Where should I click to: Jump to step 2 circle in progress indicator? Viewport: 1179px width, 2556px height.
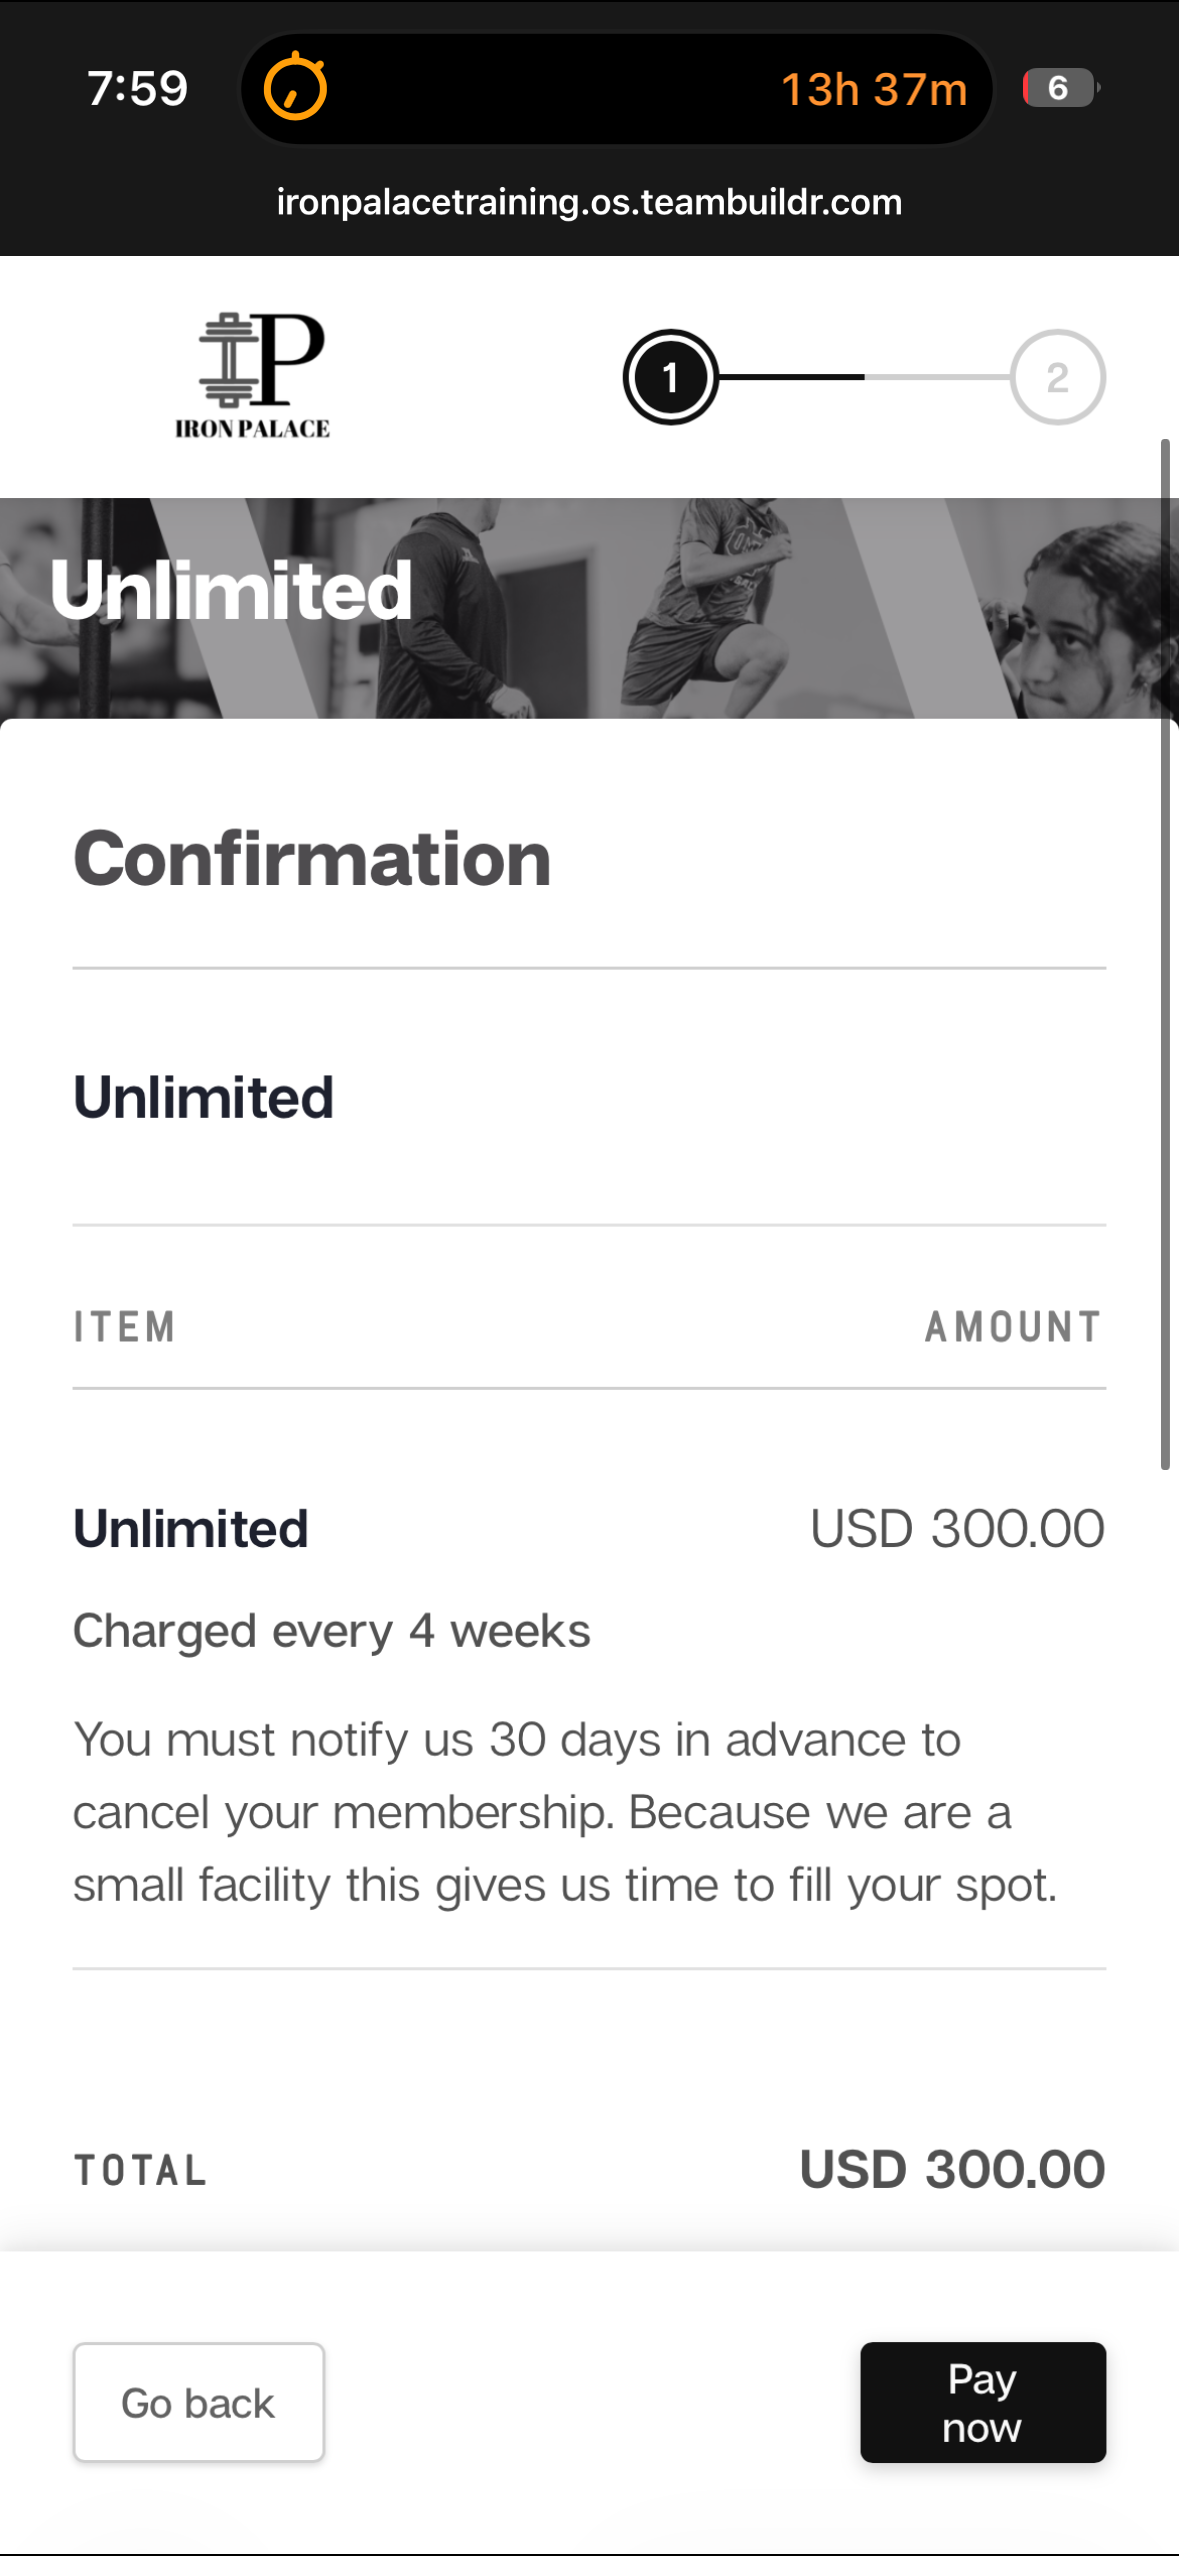pos(1057,377)
